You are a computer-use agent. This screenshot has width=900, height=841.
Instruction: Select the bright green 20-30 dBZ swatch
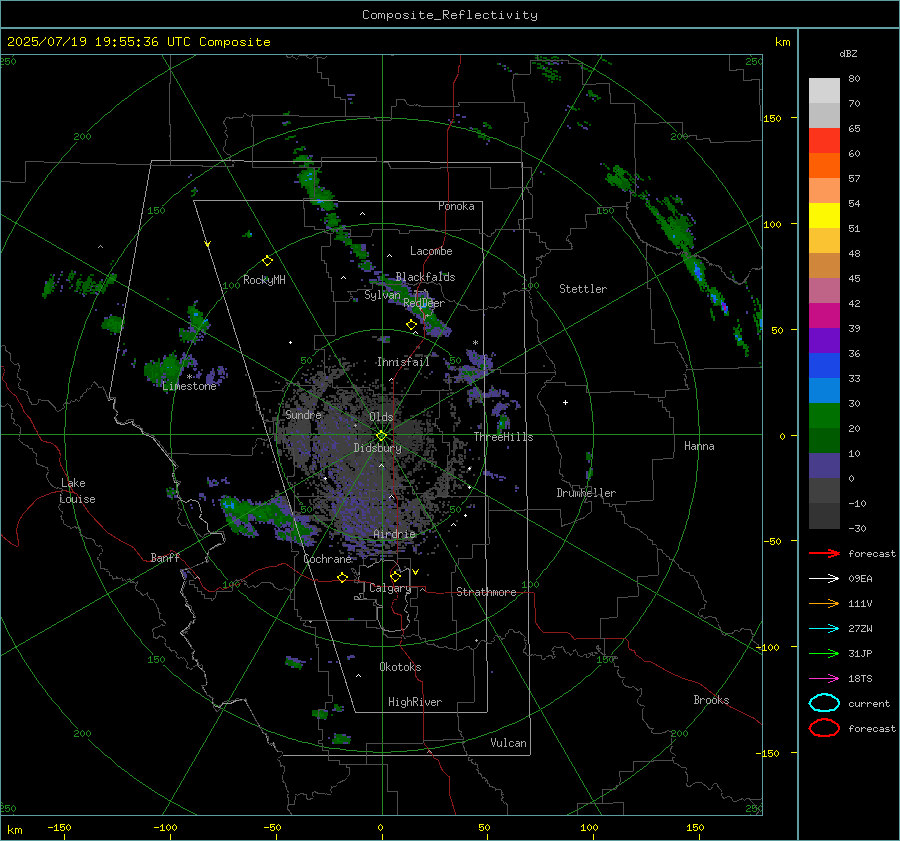pos(824,415)
